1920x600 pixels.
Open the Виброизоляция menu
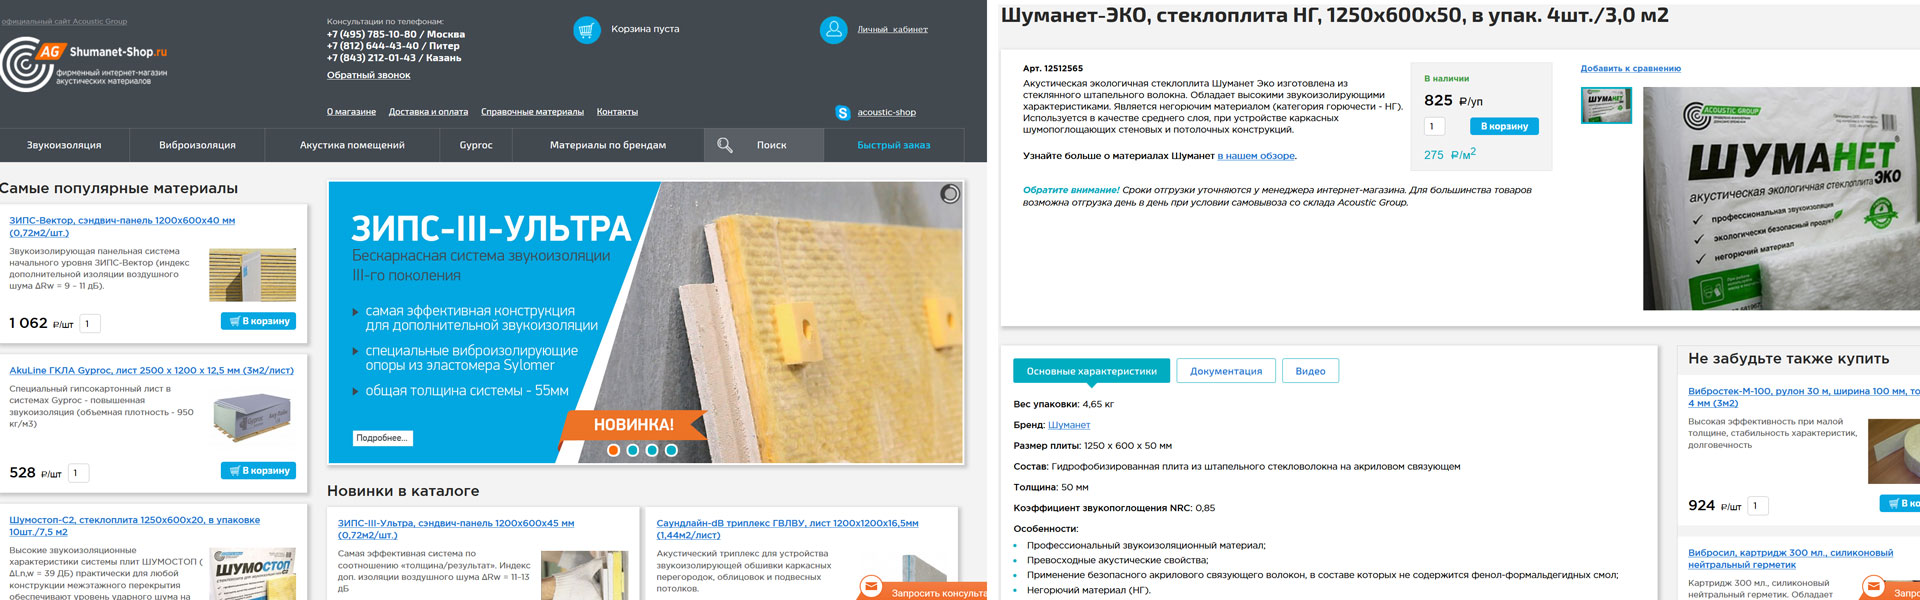point(197,145)
